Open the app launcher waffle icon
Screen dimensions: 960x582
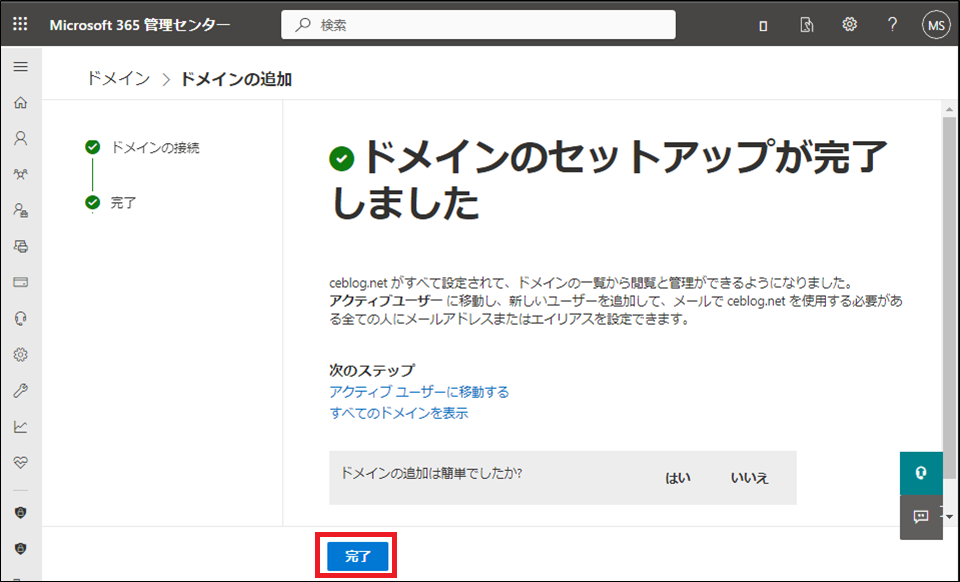(20, 24)
